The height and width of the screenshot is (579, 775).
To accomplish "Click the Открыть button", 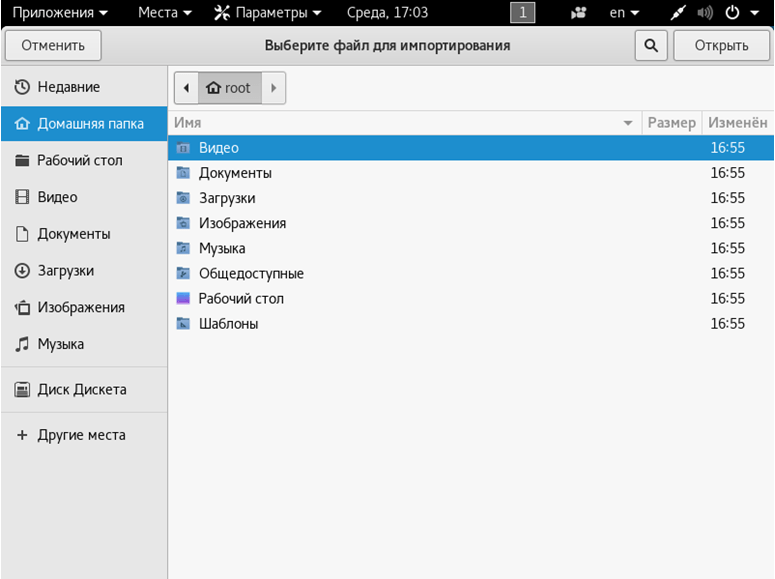I will 721,45.
